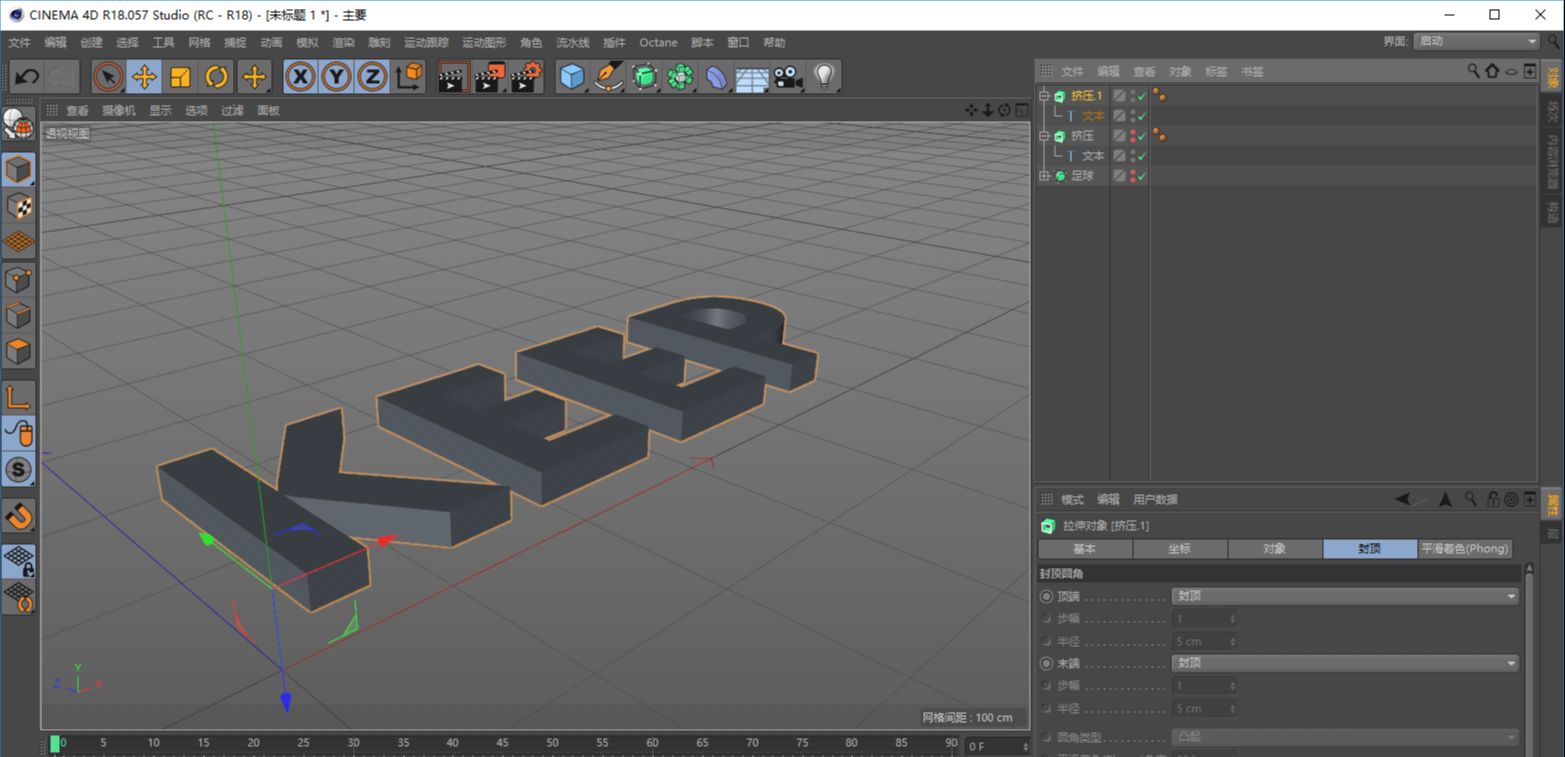1565x757 pixels.
Task: Switch to the 平滑着色(Phong) tab
Action: pyautogui.click(x=1465, y=549)
